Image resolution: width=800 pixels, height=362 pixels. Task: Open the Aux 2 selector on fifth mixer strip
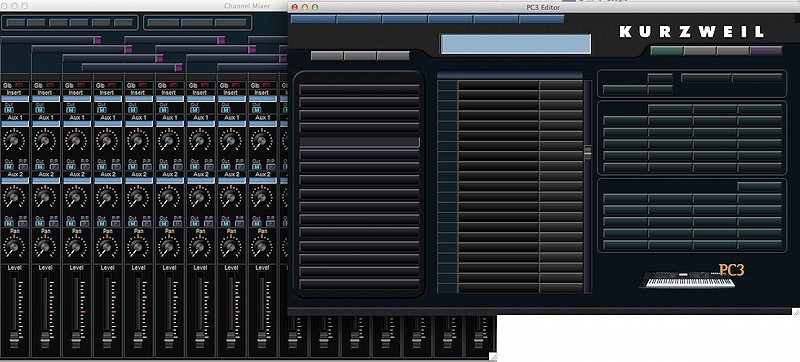point(139,180)
